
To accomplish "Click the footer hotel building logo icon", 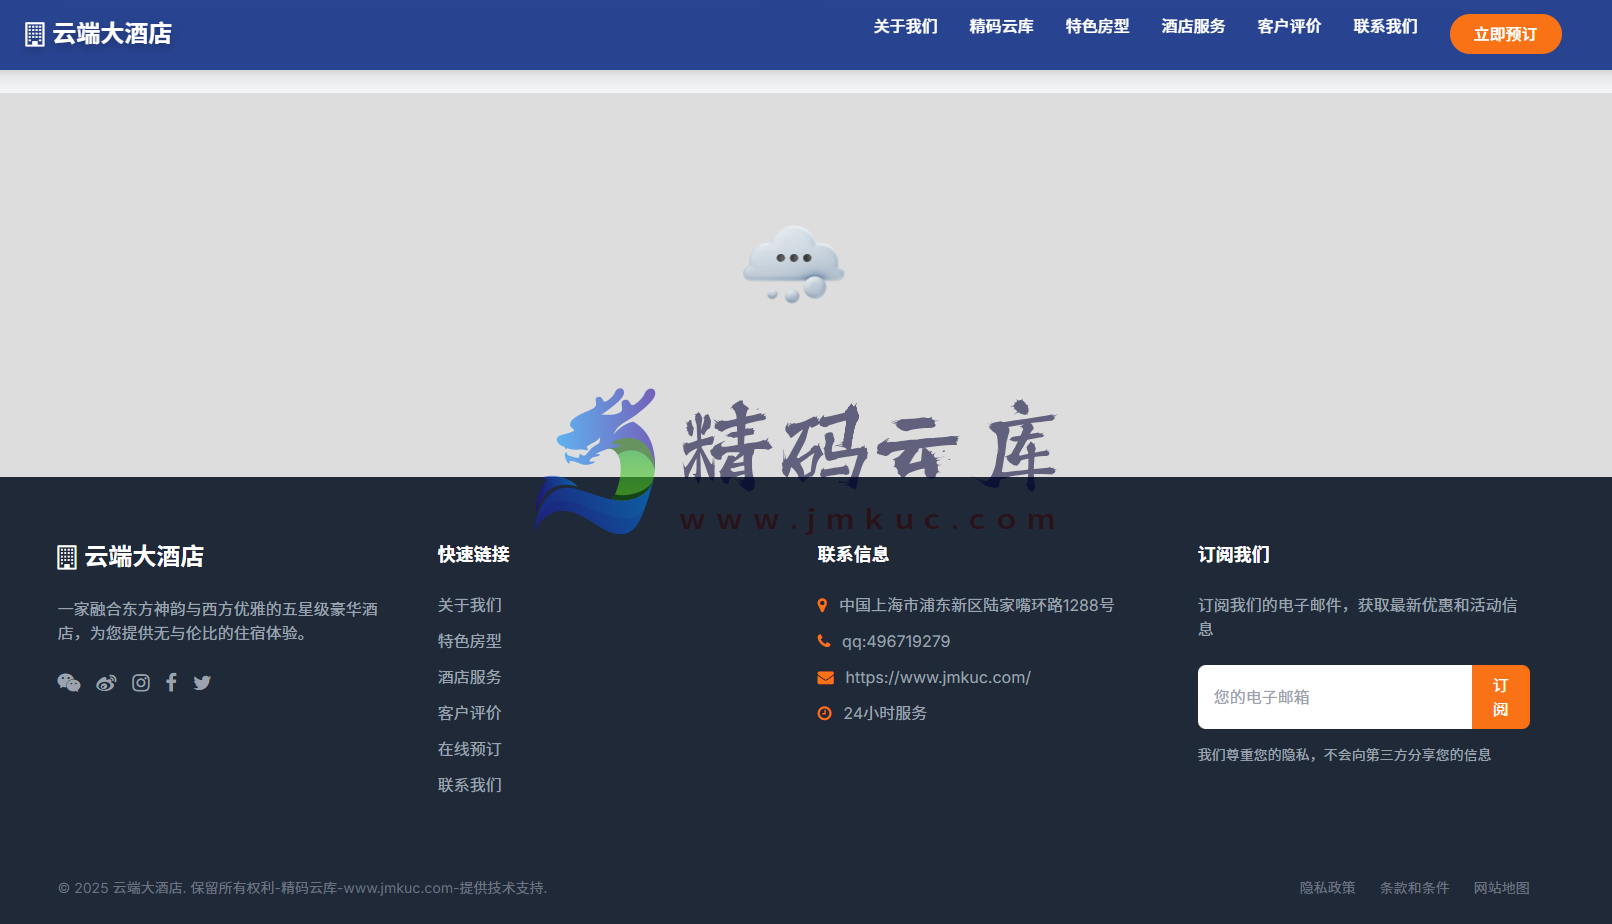I will pos(67,557).
